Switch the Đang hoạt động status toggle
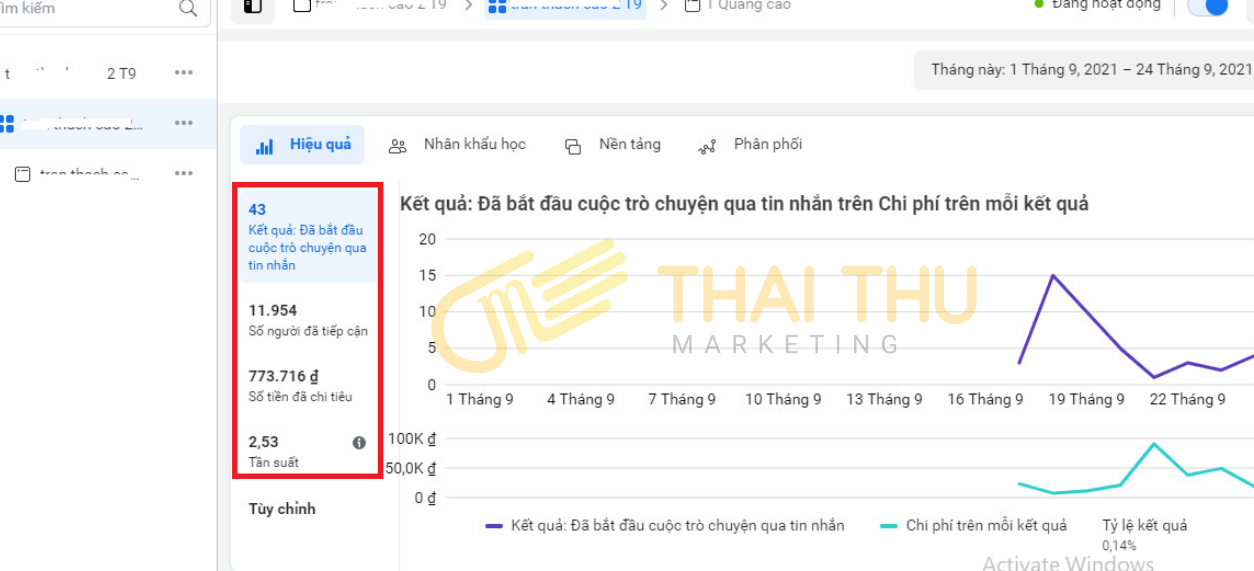Image resolution: width=1254 pixels, height=571 pixels. (x=1208, y=6)
